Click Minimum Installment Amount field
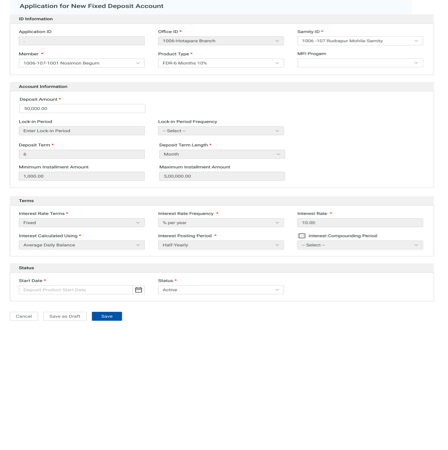The image size is (448, 450). pos(82,176)
